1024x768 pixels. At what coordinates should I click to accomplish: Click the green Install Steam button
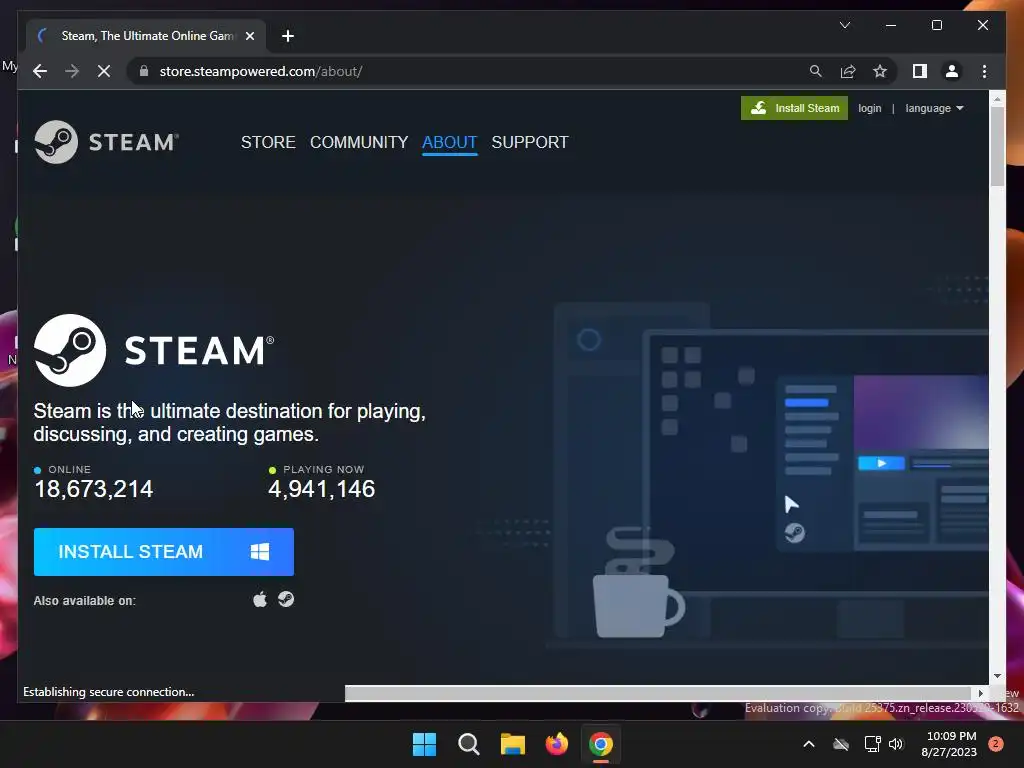point(794,108)
